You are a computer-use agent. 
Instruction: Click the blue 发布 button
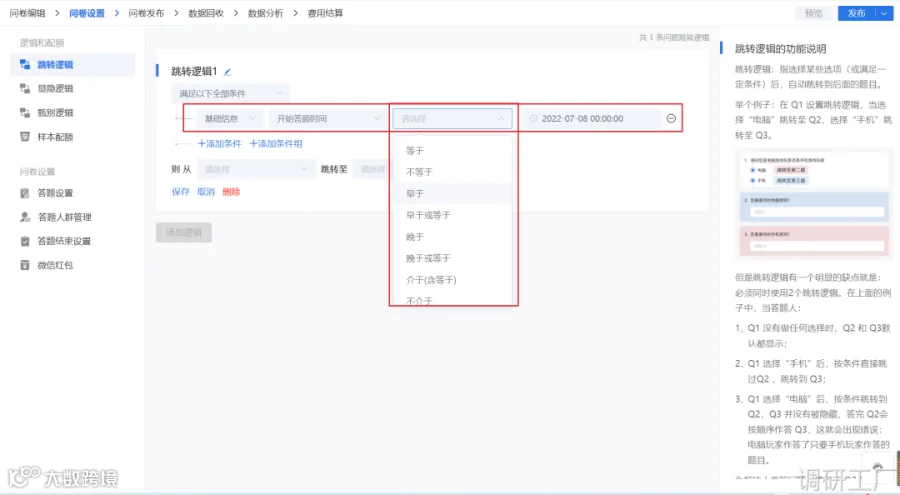click(856, 13)
